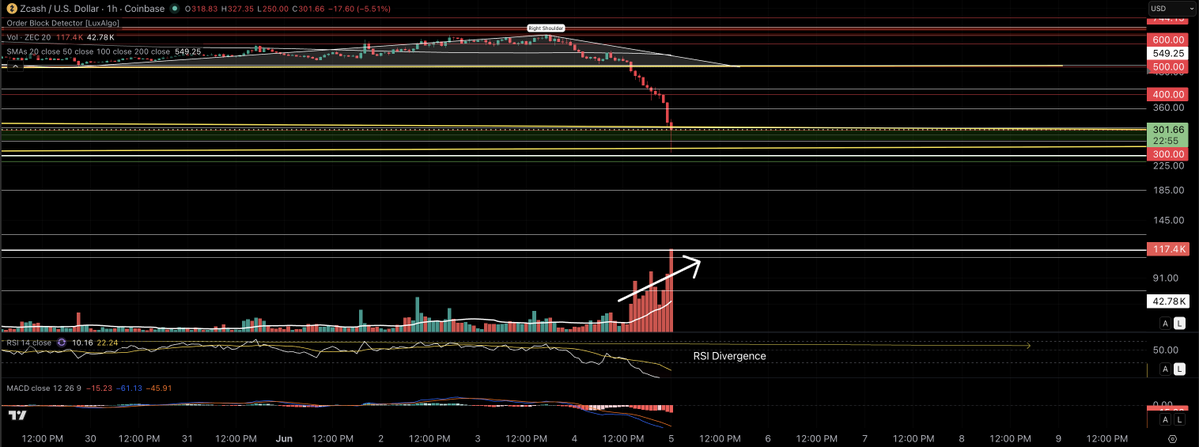Toggle log scale L in MACD pane
Viewport: 1199px width, 447px height.
[x=1180, y=419]
